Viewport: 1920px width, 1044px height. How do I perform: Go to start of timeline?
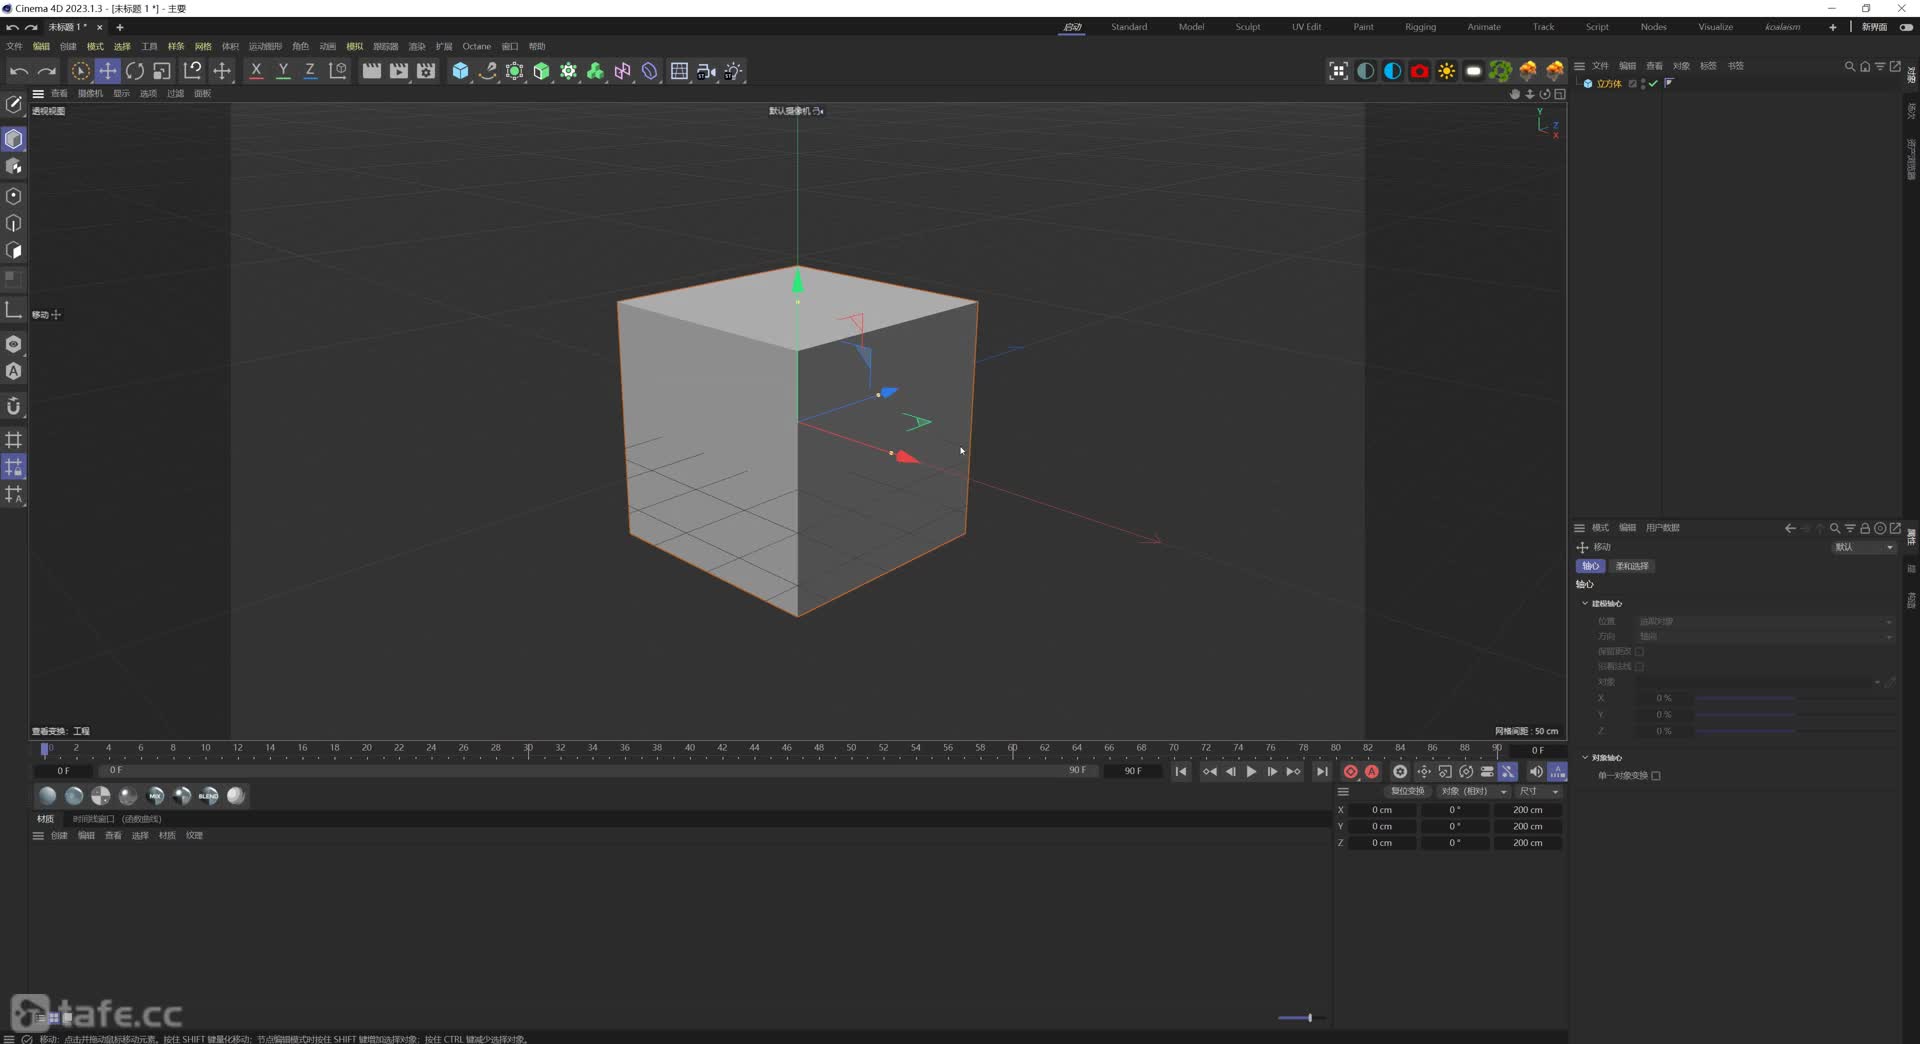coord(1181,771)
